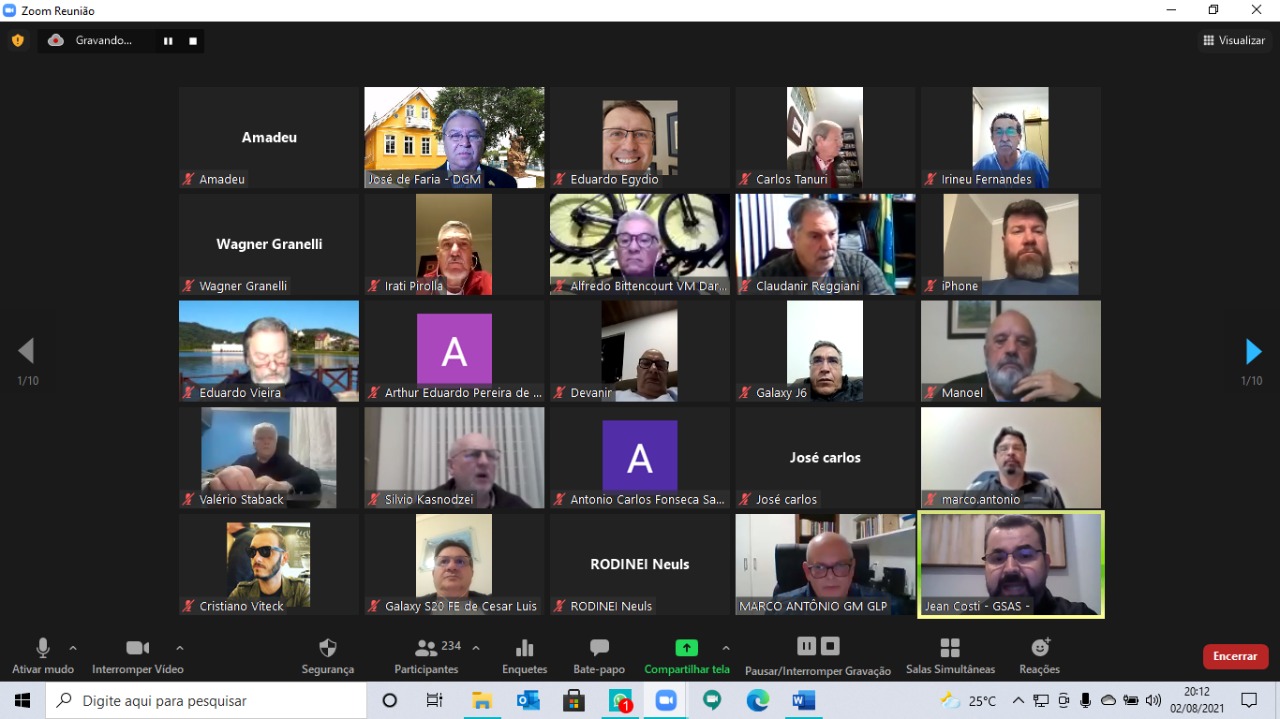The image size is (1280, 719).
Task: Click the green Compartilhar tela icon
Action: tap(686, 648)
